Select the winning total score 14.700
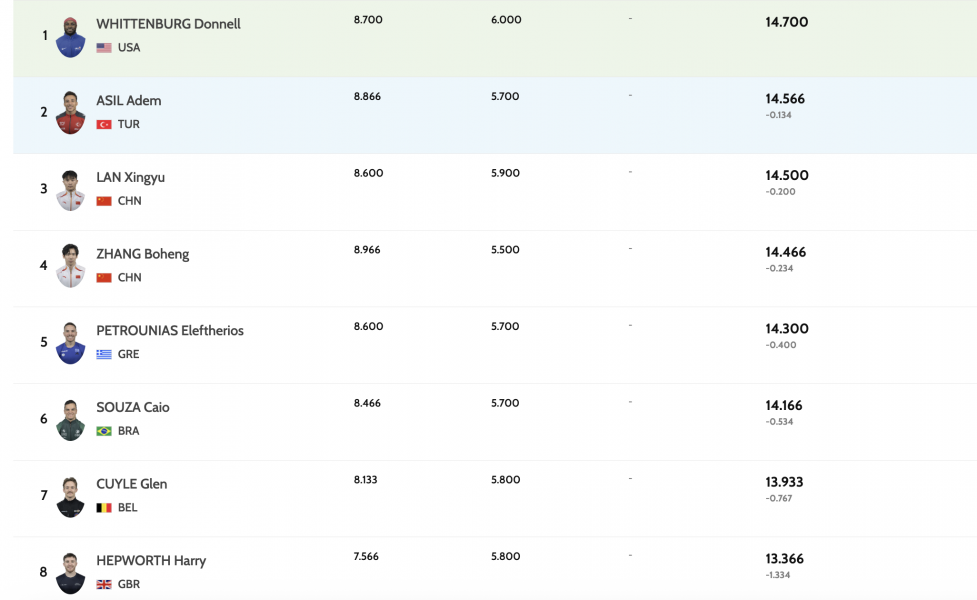The image size is (977, 600). point(787,22)
